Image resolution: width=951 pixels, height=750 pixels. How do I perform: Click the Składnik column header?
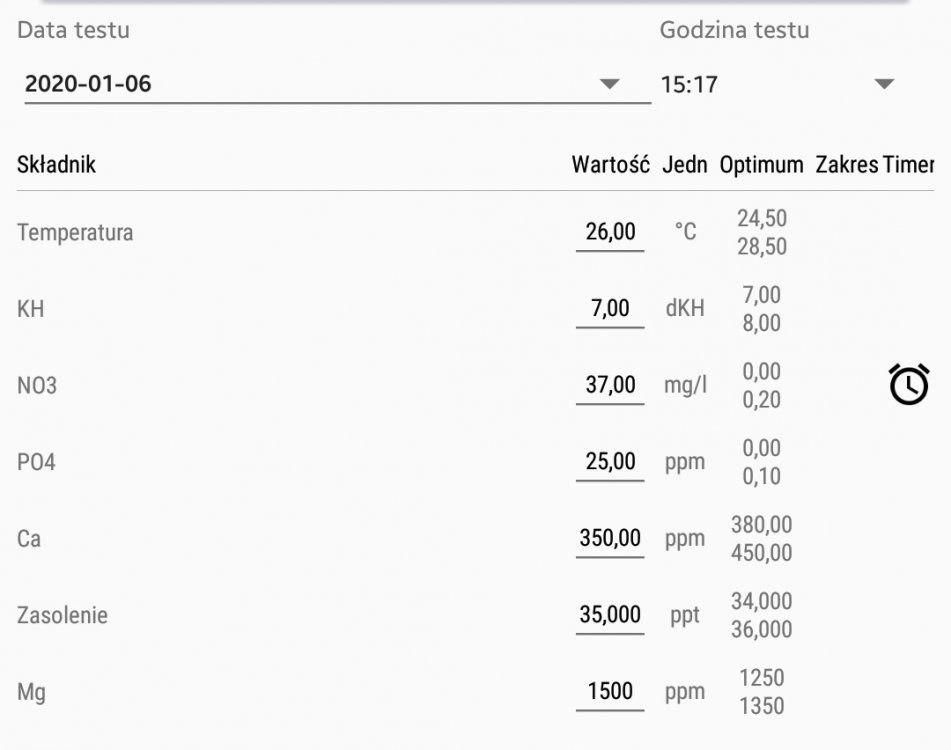[x=56, y=165]
